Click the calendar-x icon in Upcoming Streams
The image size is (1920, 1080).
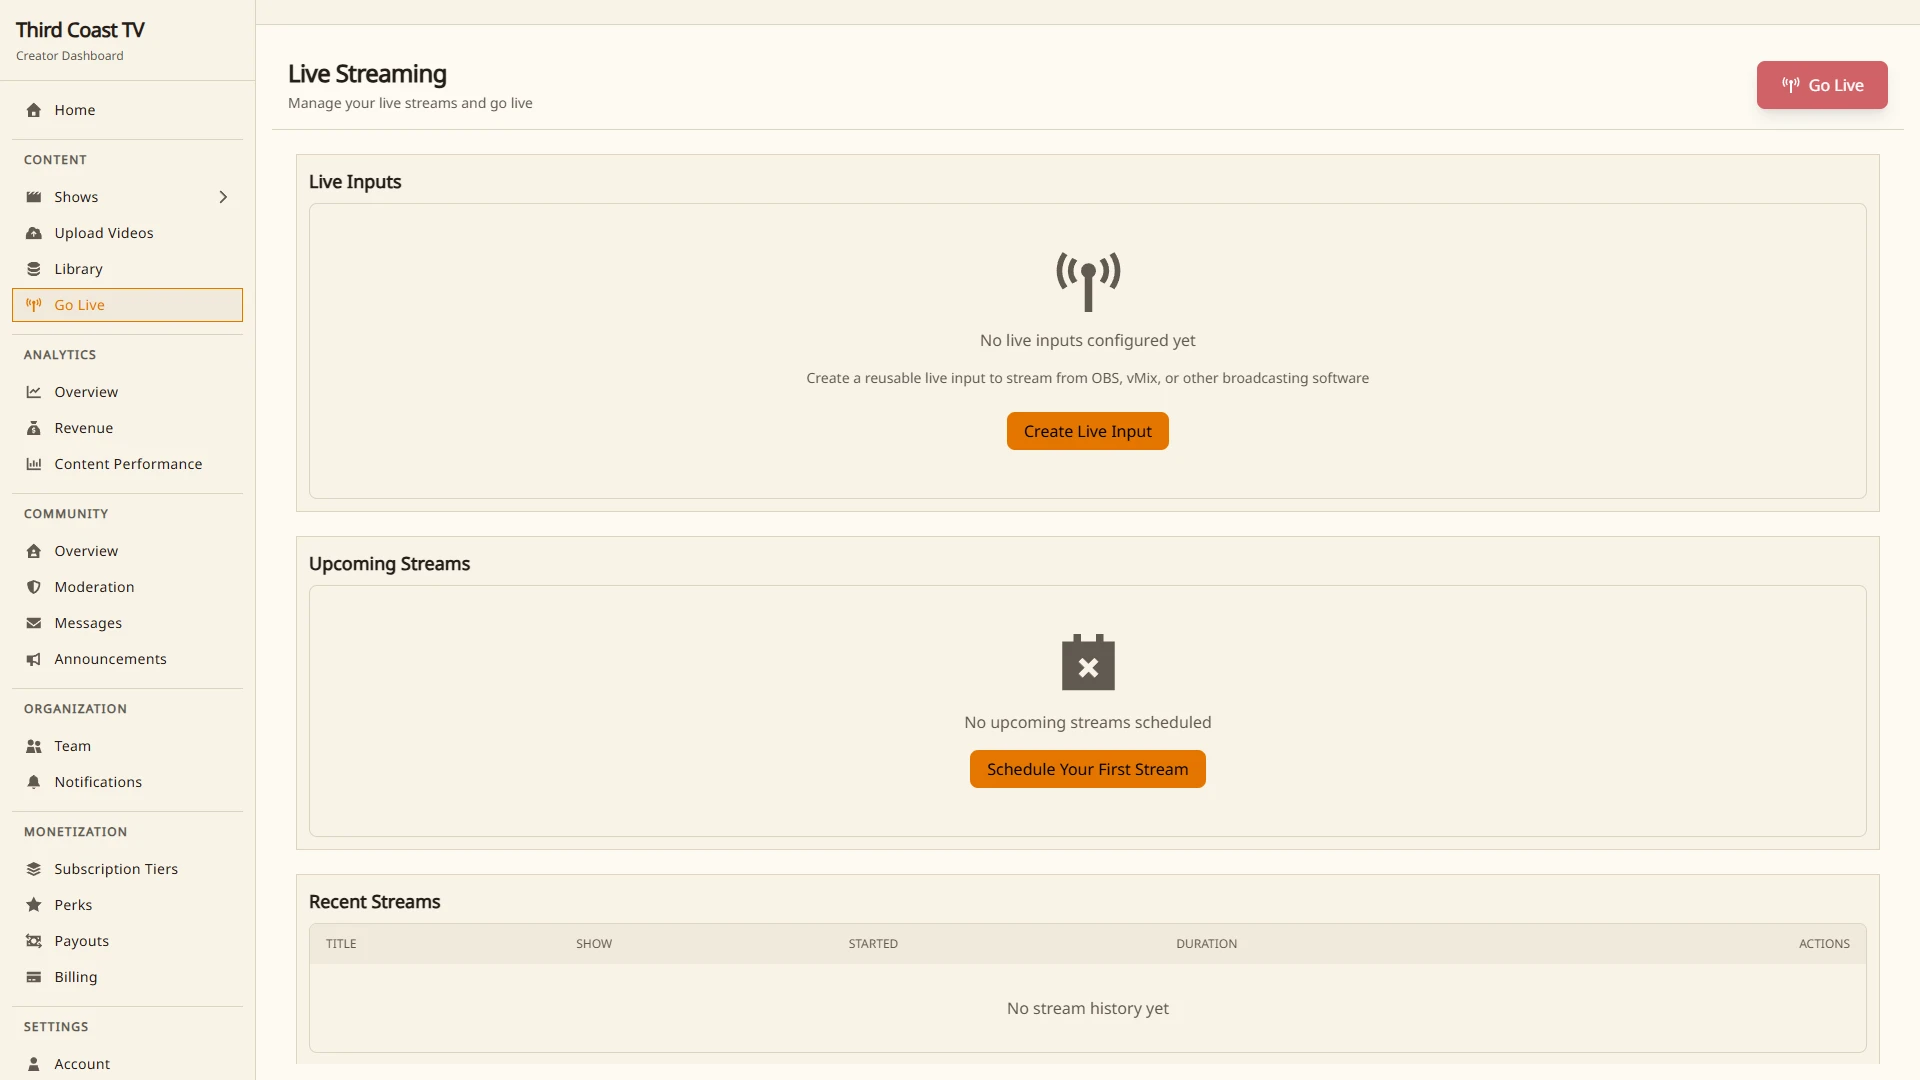tap(1088, 662)
